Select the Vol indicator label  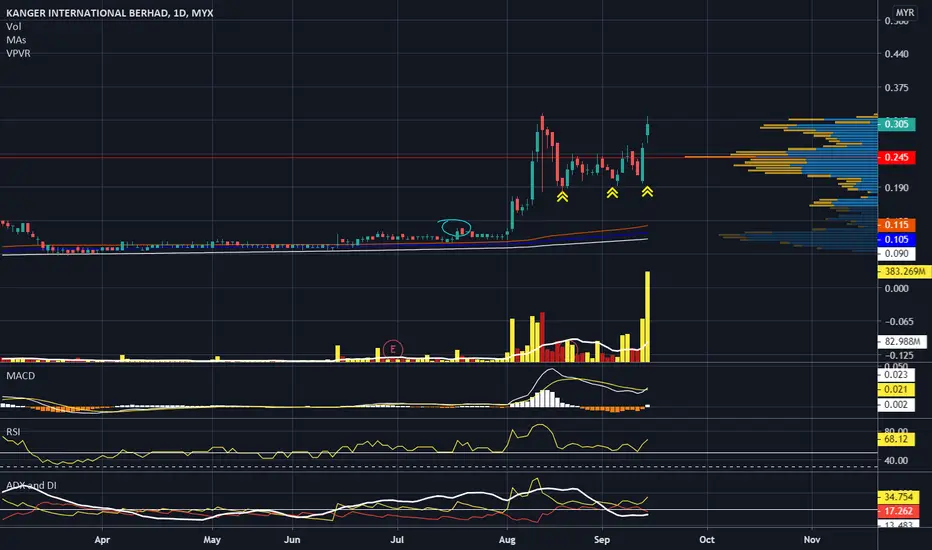[x=14, y=26]
